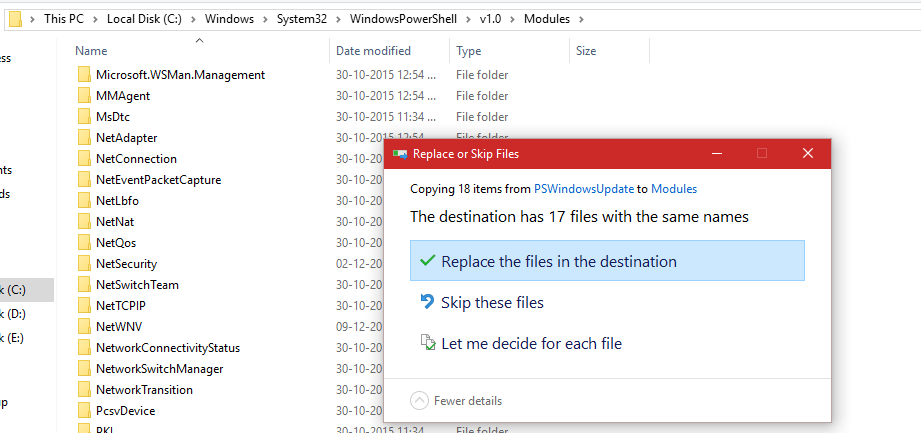This screenshot has height=433, width=921.
Task: Click the PcsvDevice folder icon
Action: click(84, 411)
